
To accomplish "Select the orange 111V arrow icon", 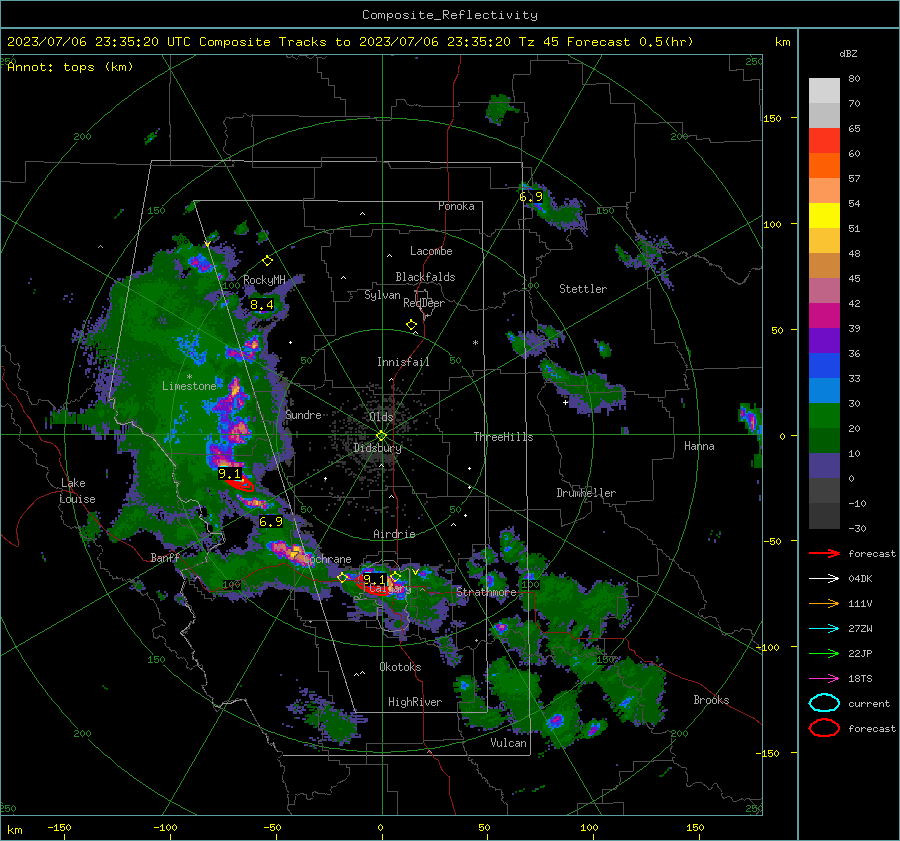I will tap(824, 603).
